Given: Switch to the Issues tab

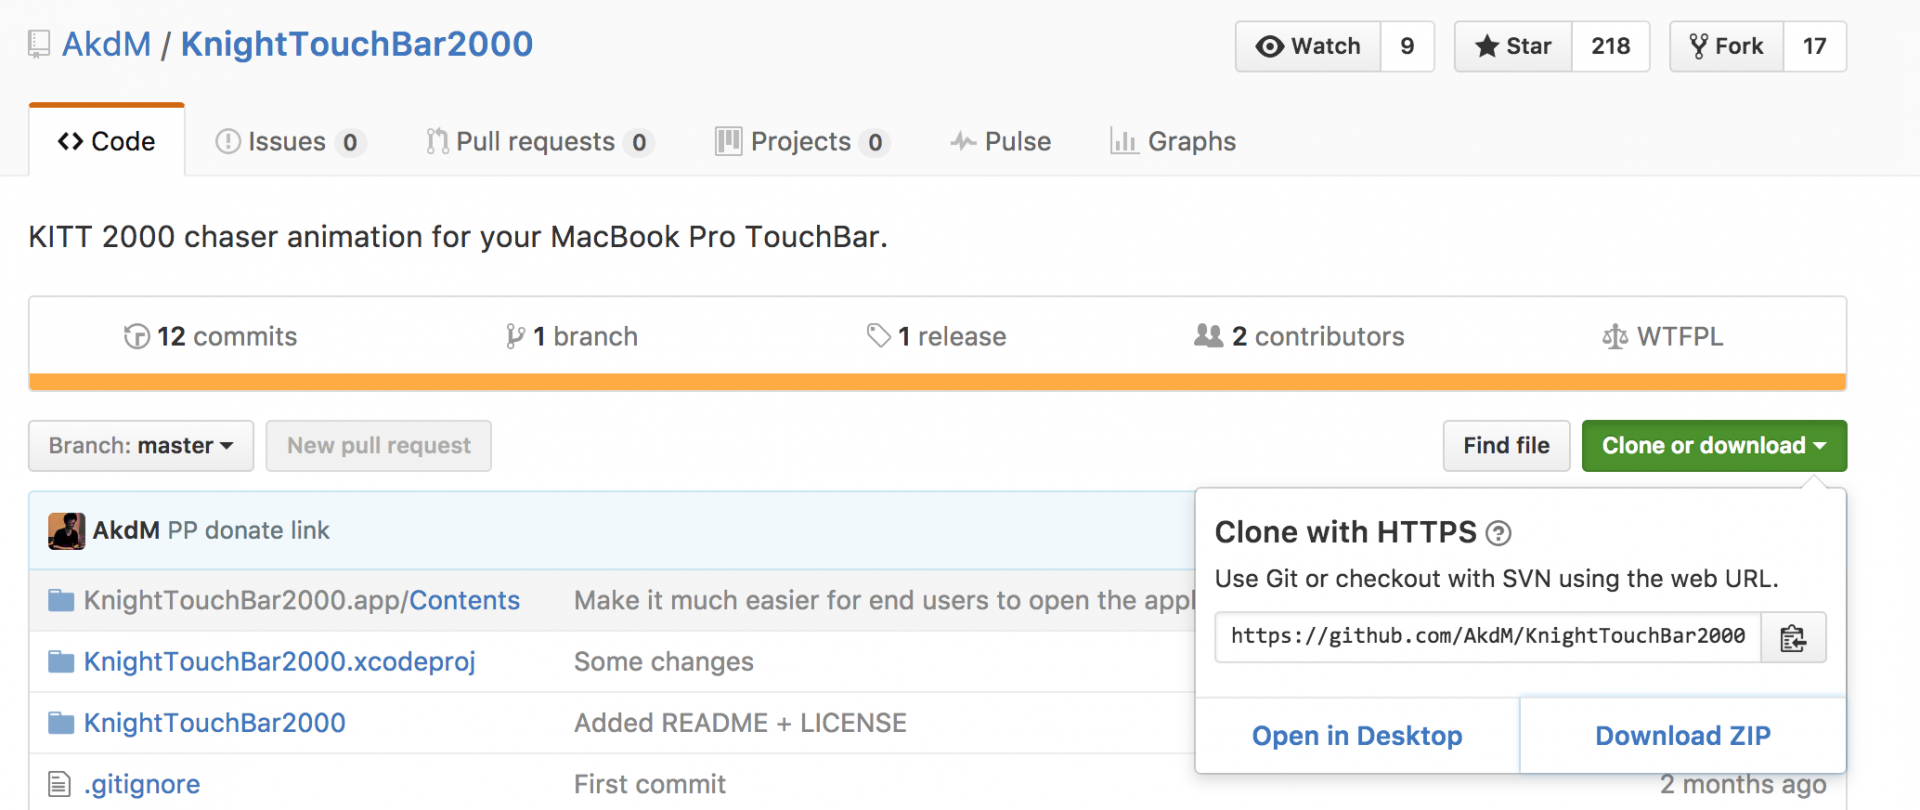Looking at the screenshot, I should (286, 142).
